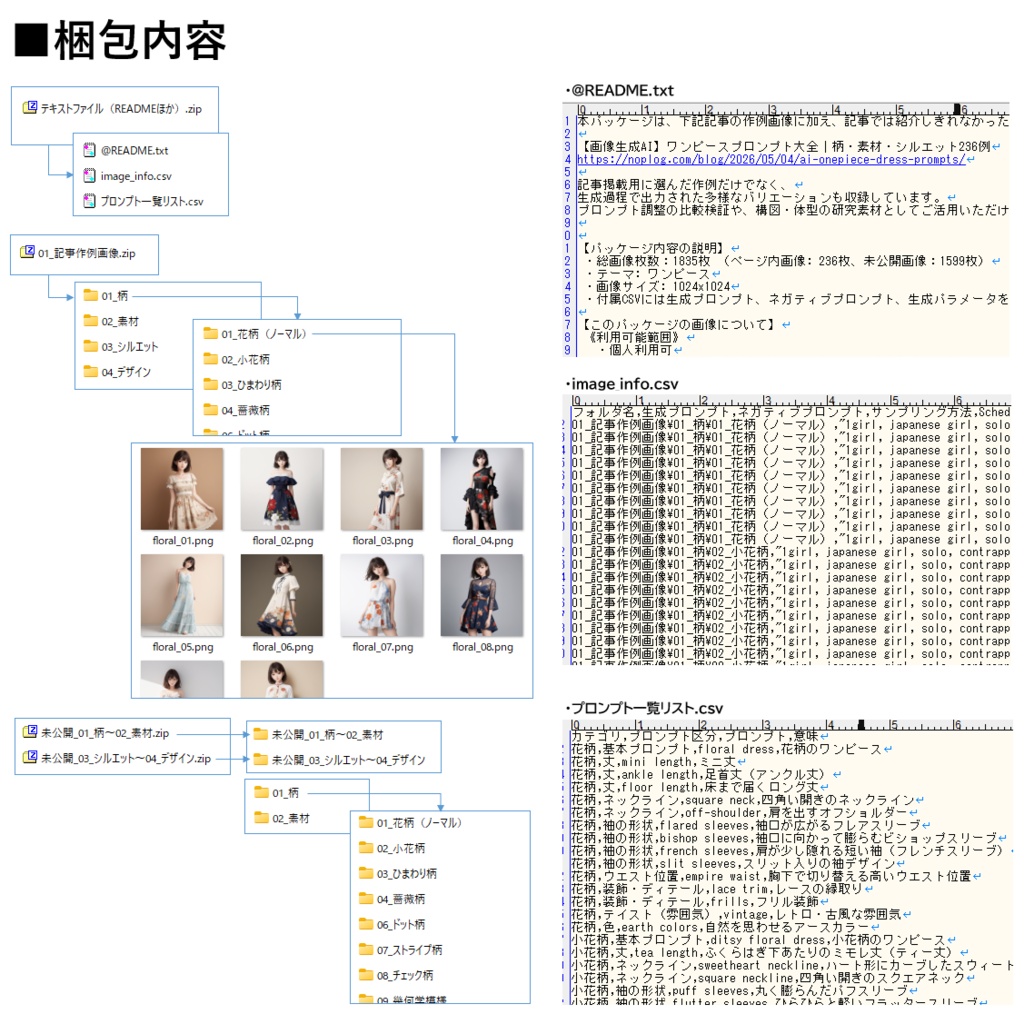Select the @README.txt file icon in the tree
The width and height of the screenshot is (1024, 1024).
89,150
